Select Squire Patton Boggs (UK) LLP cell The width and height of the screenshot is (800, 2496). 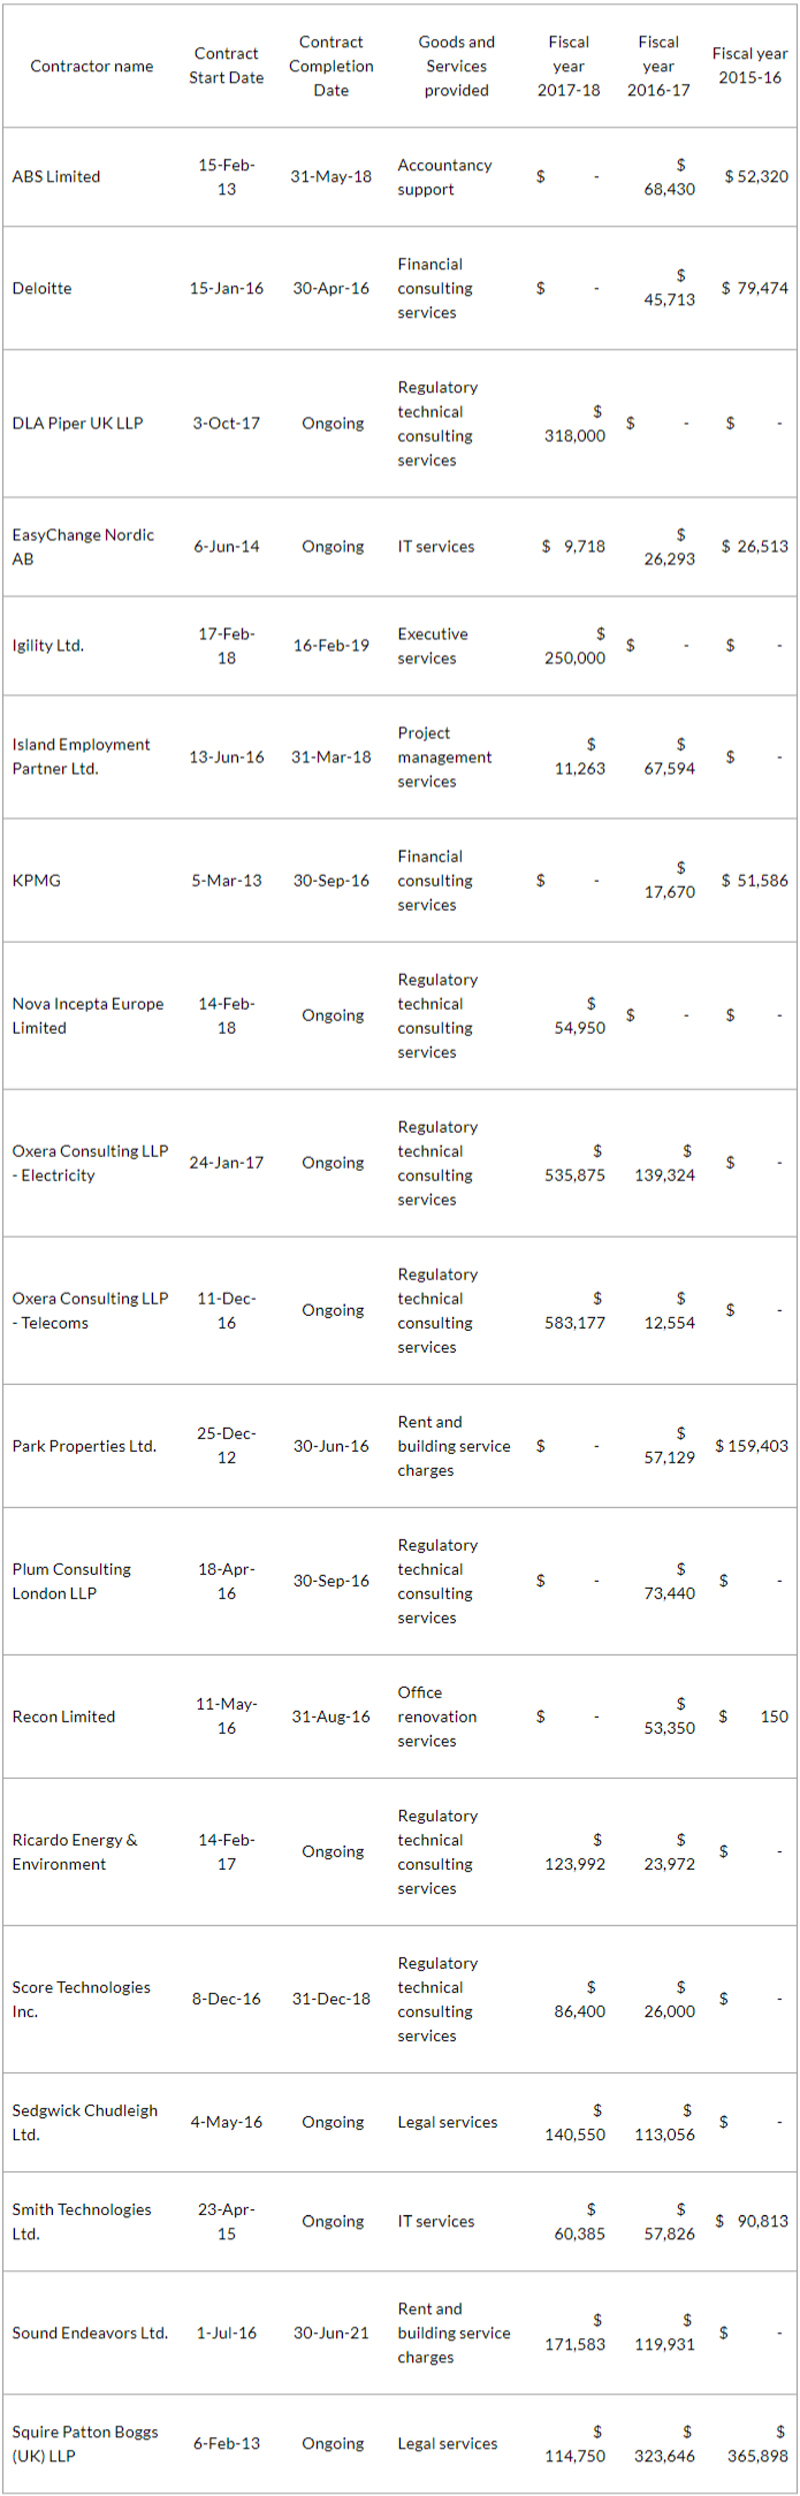pos(85,2443)
